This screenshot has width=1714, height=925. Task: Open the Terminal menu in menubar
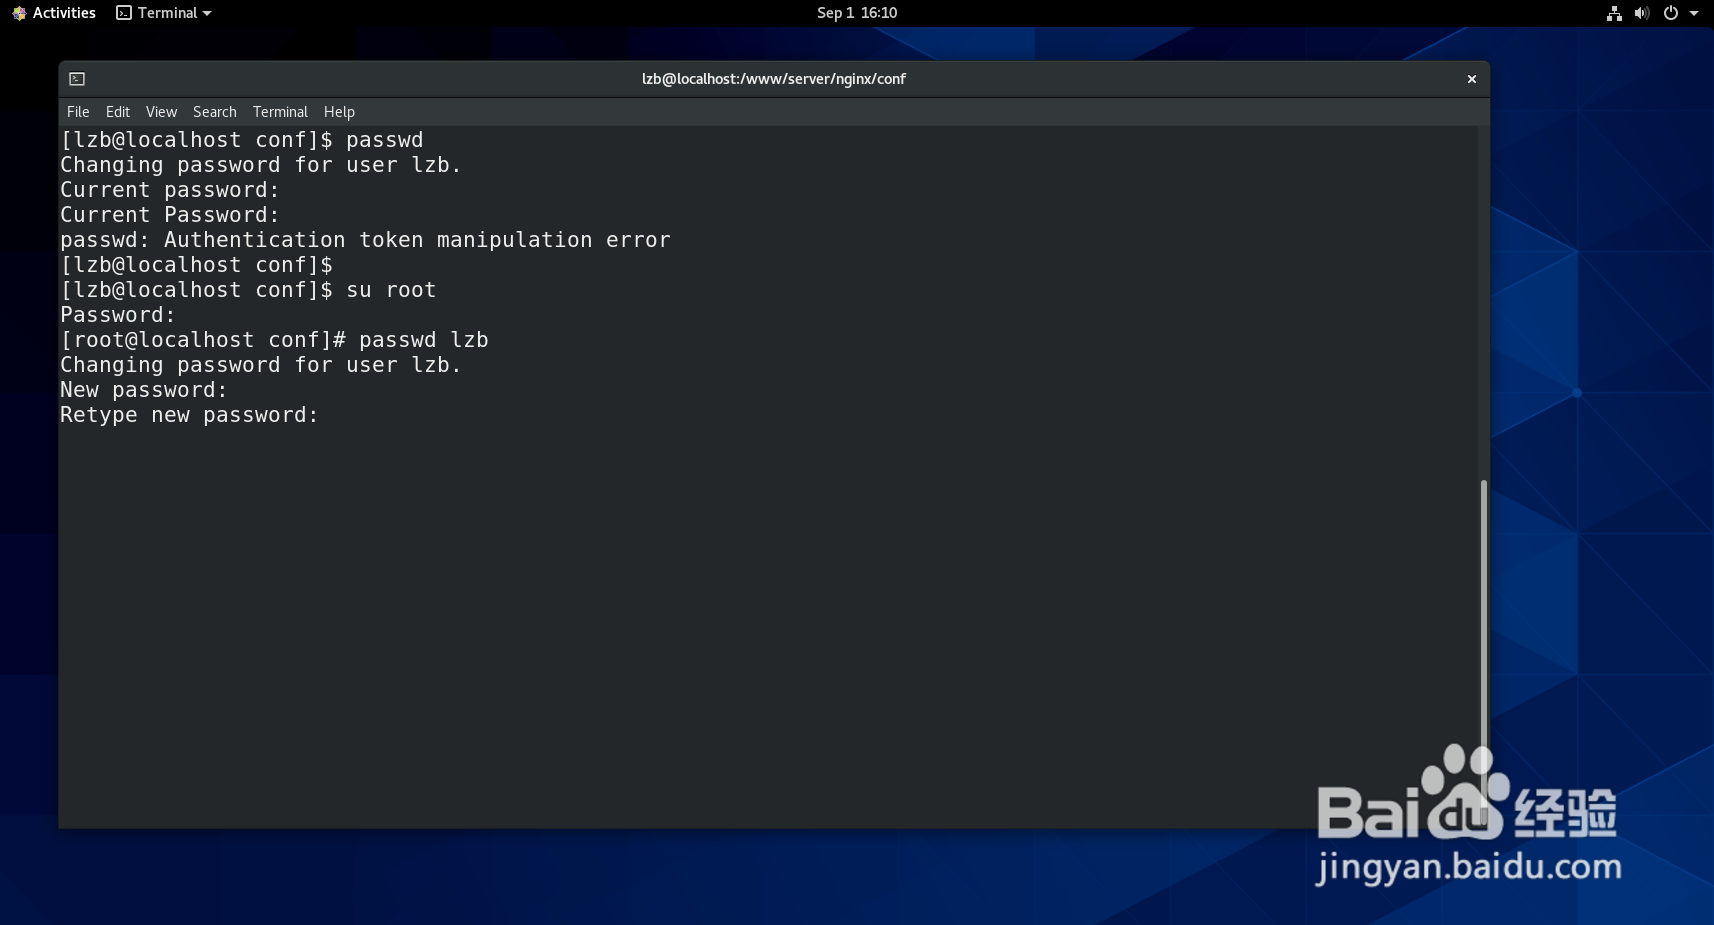[x=280, y=112]
